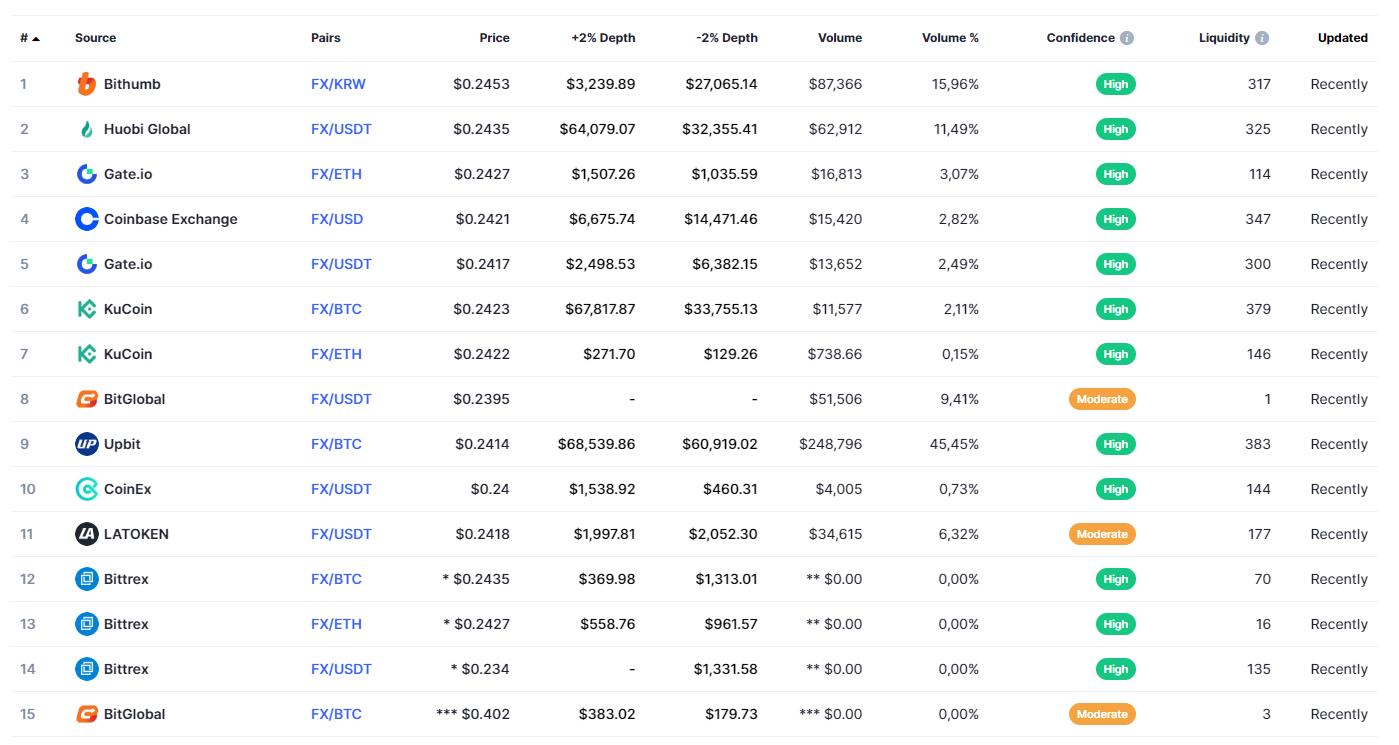Viewport: 1399px width, 745px height.
Task: Show the Liquidity column info tooltip icon
Action: [x=1262, y=38]
